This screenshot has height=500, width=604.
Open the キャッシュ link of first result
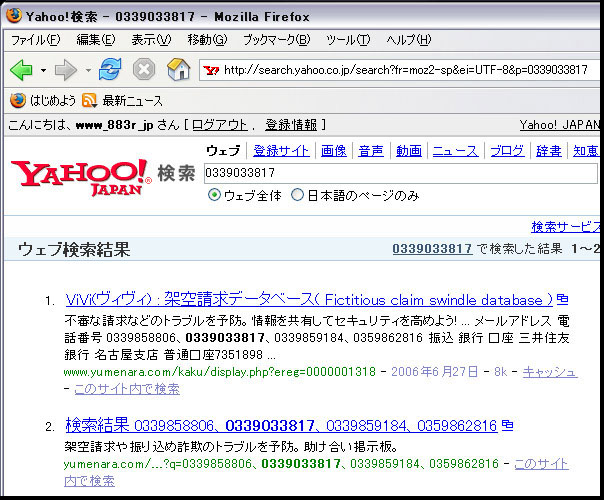[x=550, y=372]
